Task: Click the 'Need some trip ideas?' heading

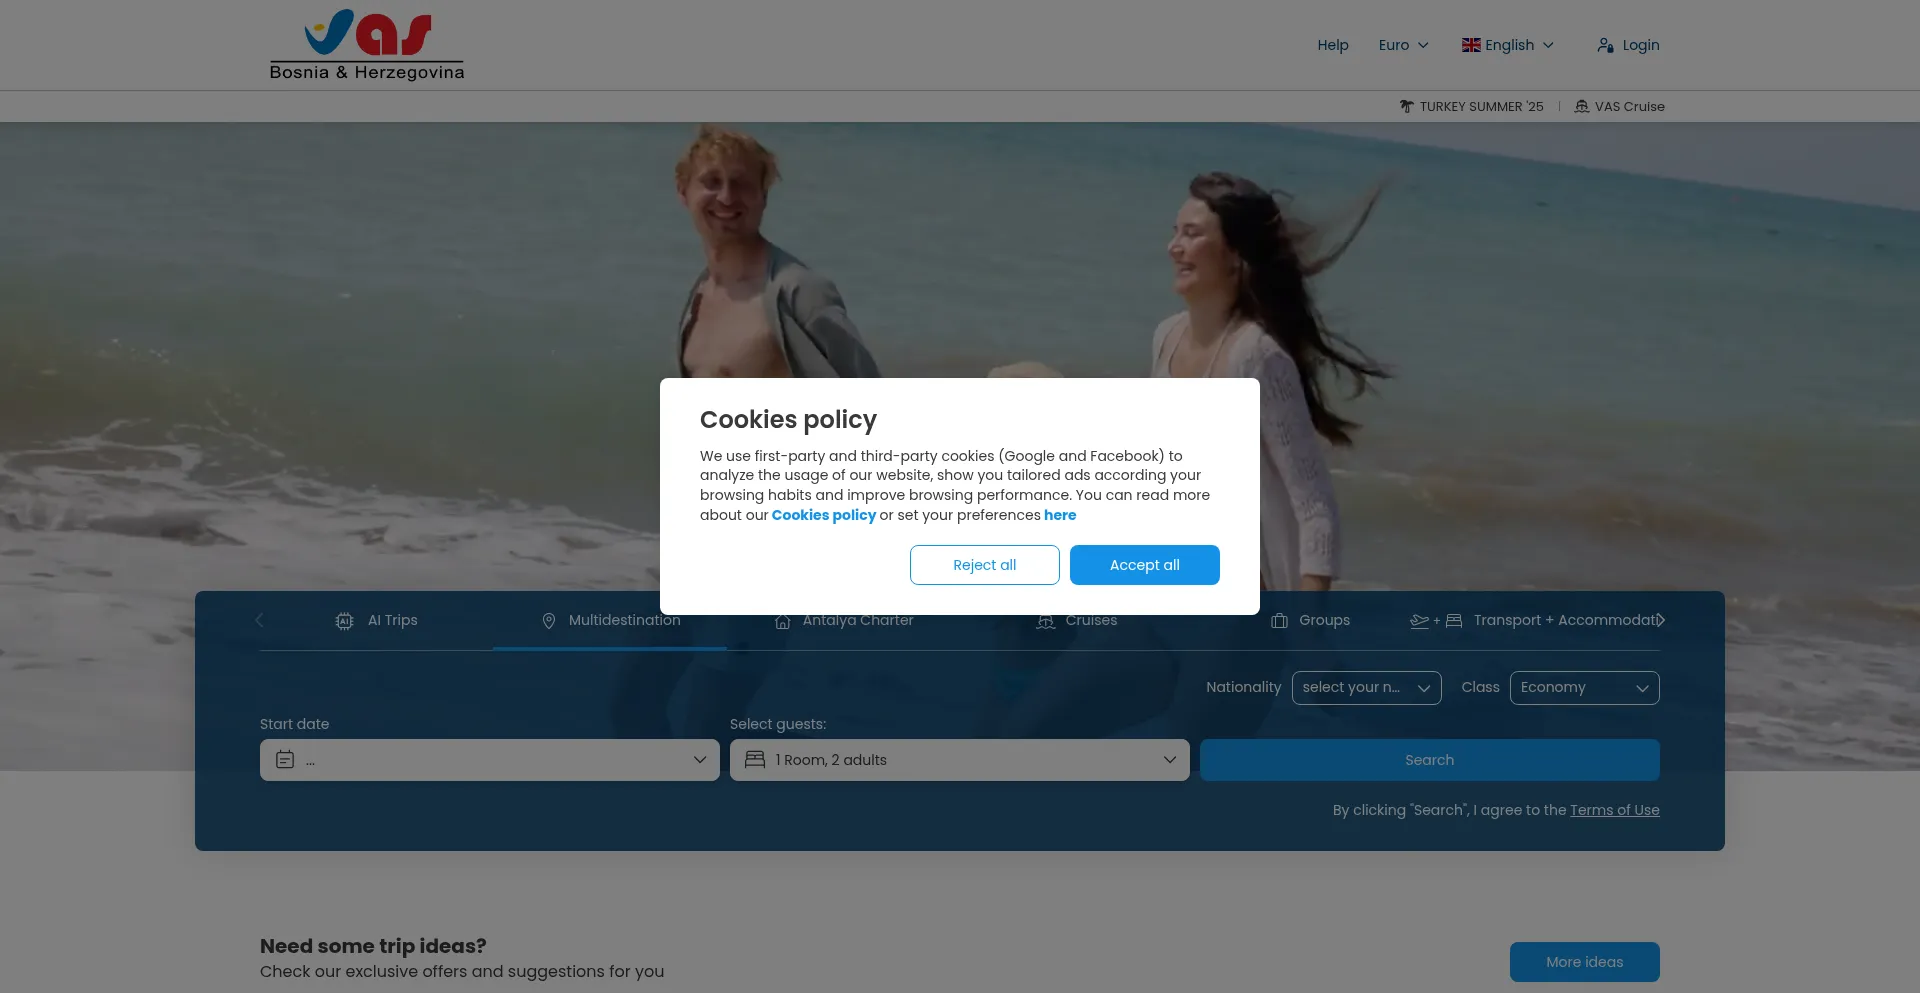Action: (x=373, y=946)
